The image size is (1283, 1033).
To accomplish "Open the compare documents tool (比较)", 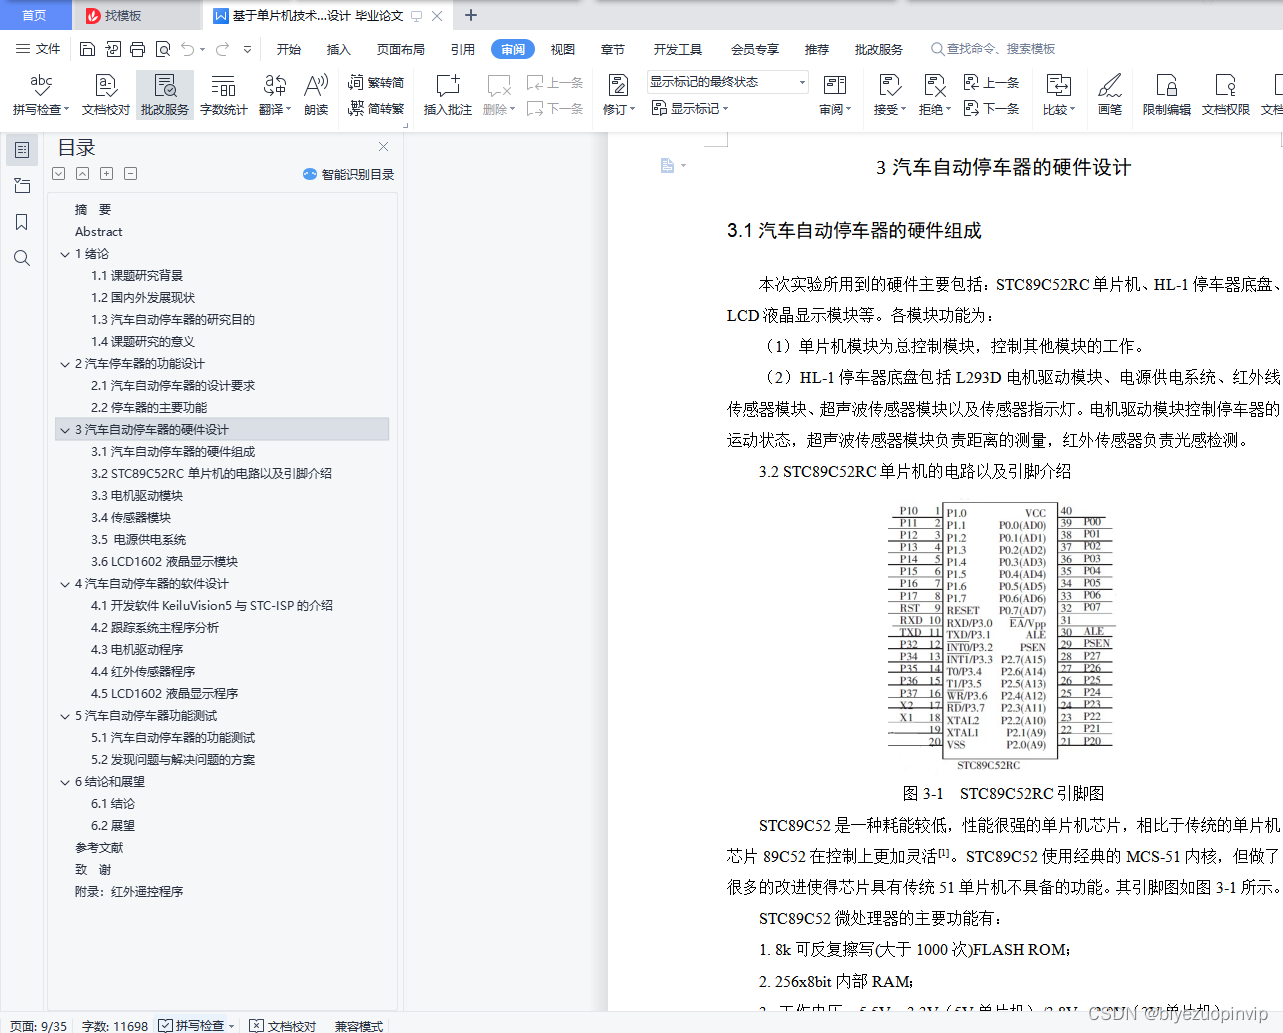I will (1059, 95).
